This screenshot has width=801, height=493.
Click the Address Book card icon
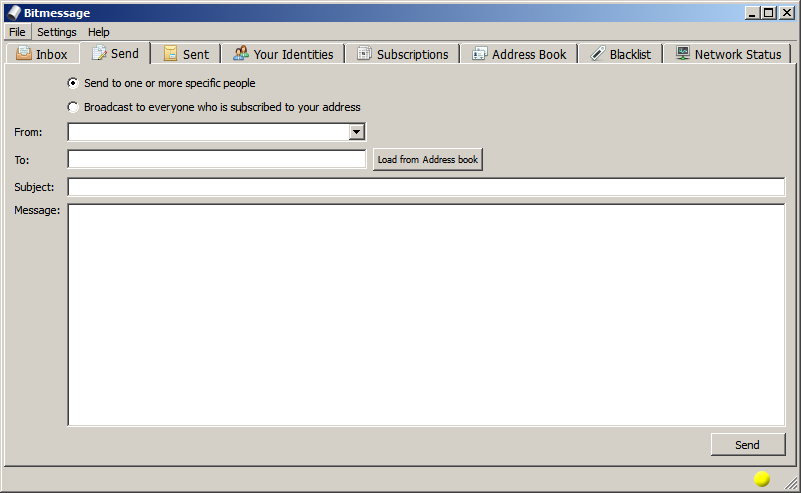pyautogui.click(x=480, y=53)
